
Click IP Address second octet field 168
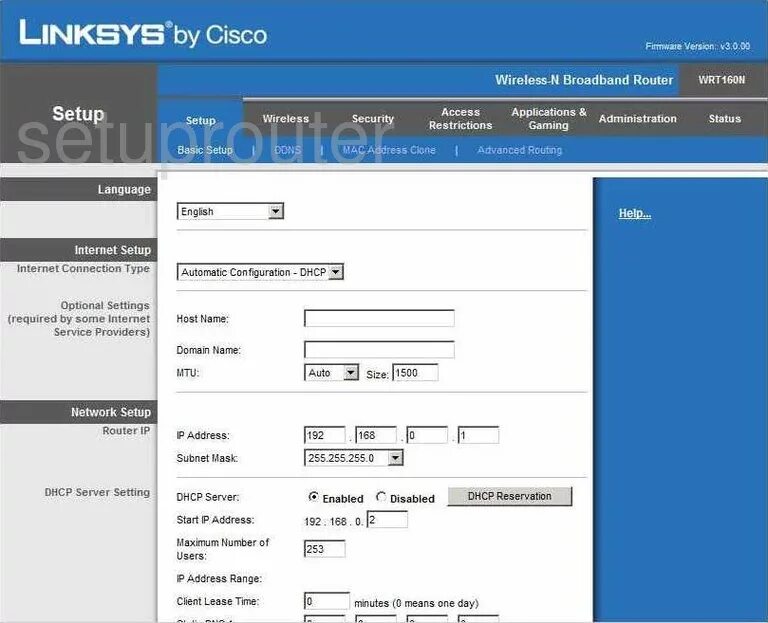[x=376, y=435]
